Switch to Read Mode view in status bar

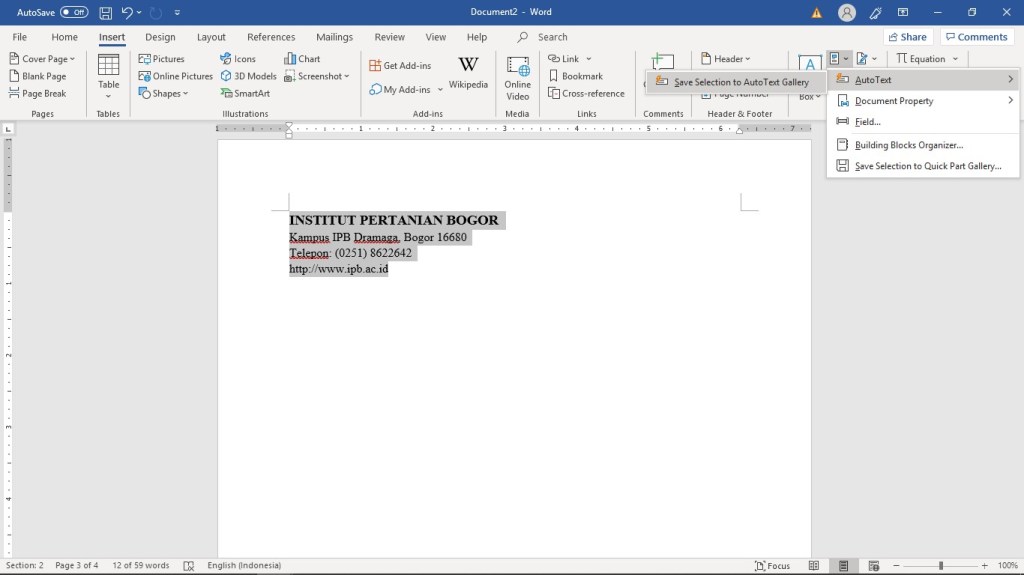pos(815,565)
